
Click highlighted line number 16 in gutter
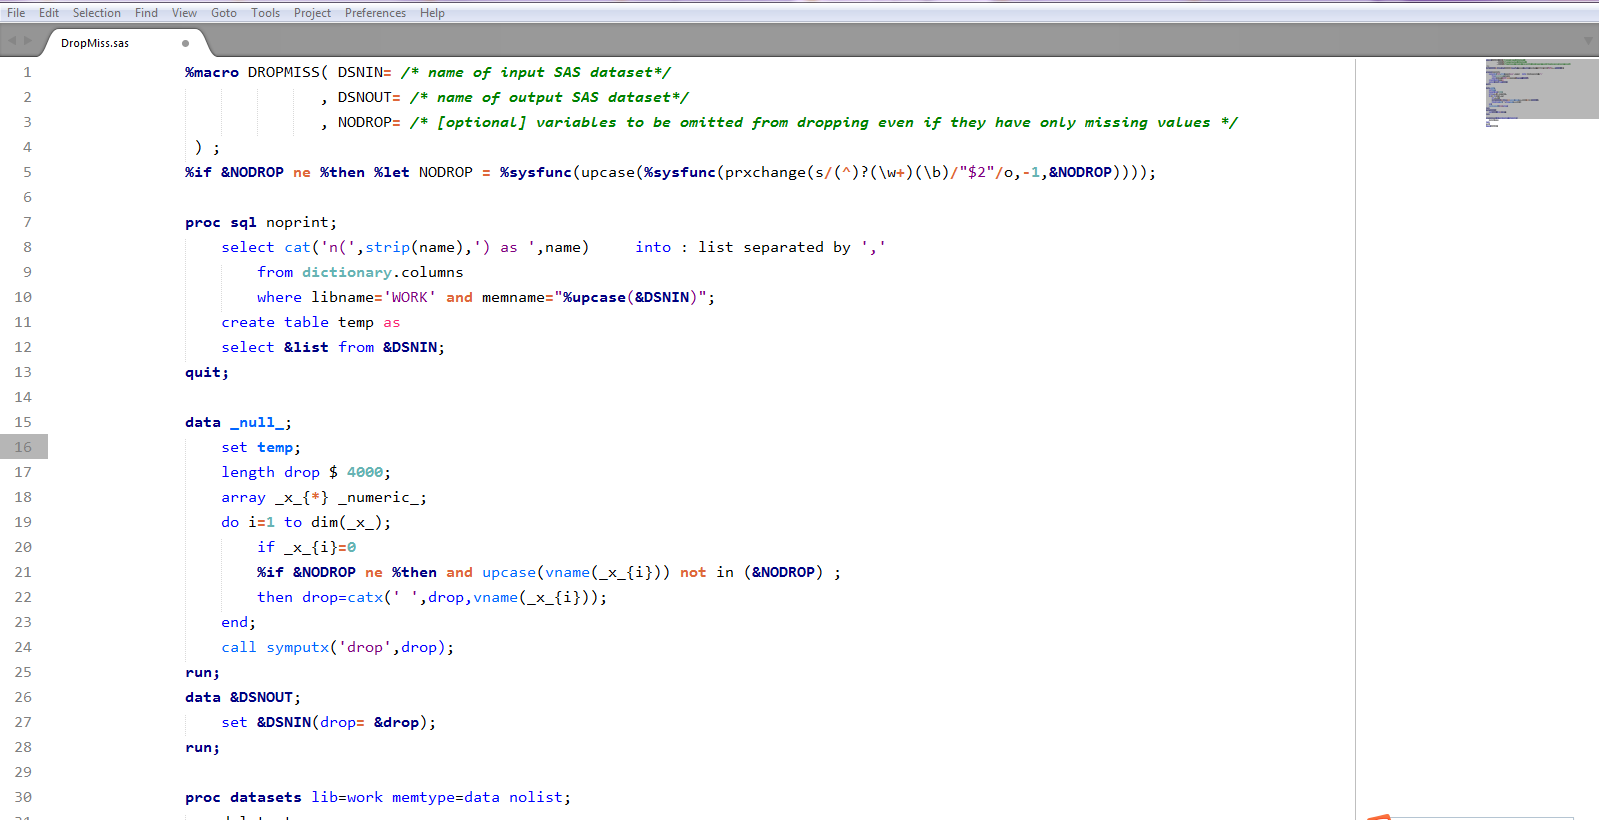pyautogui.click(x=23, y=447)
